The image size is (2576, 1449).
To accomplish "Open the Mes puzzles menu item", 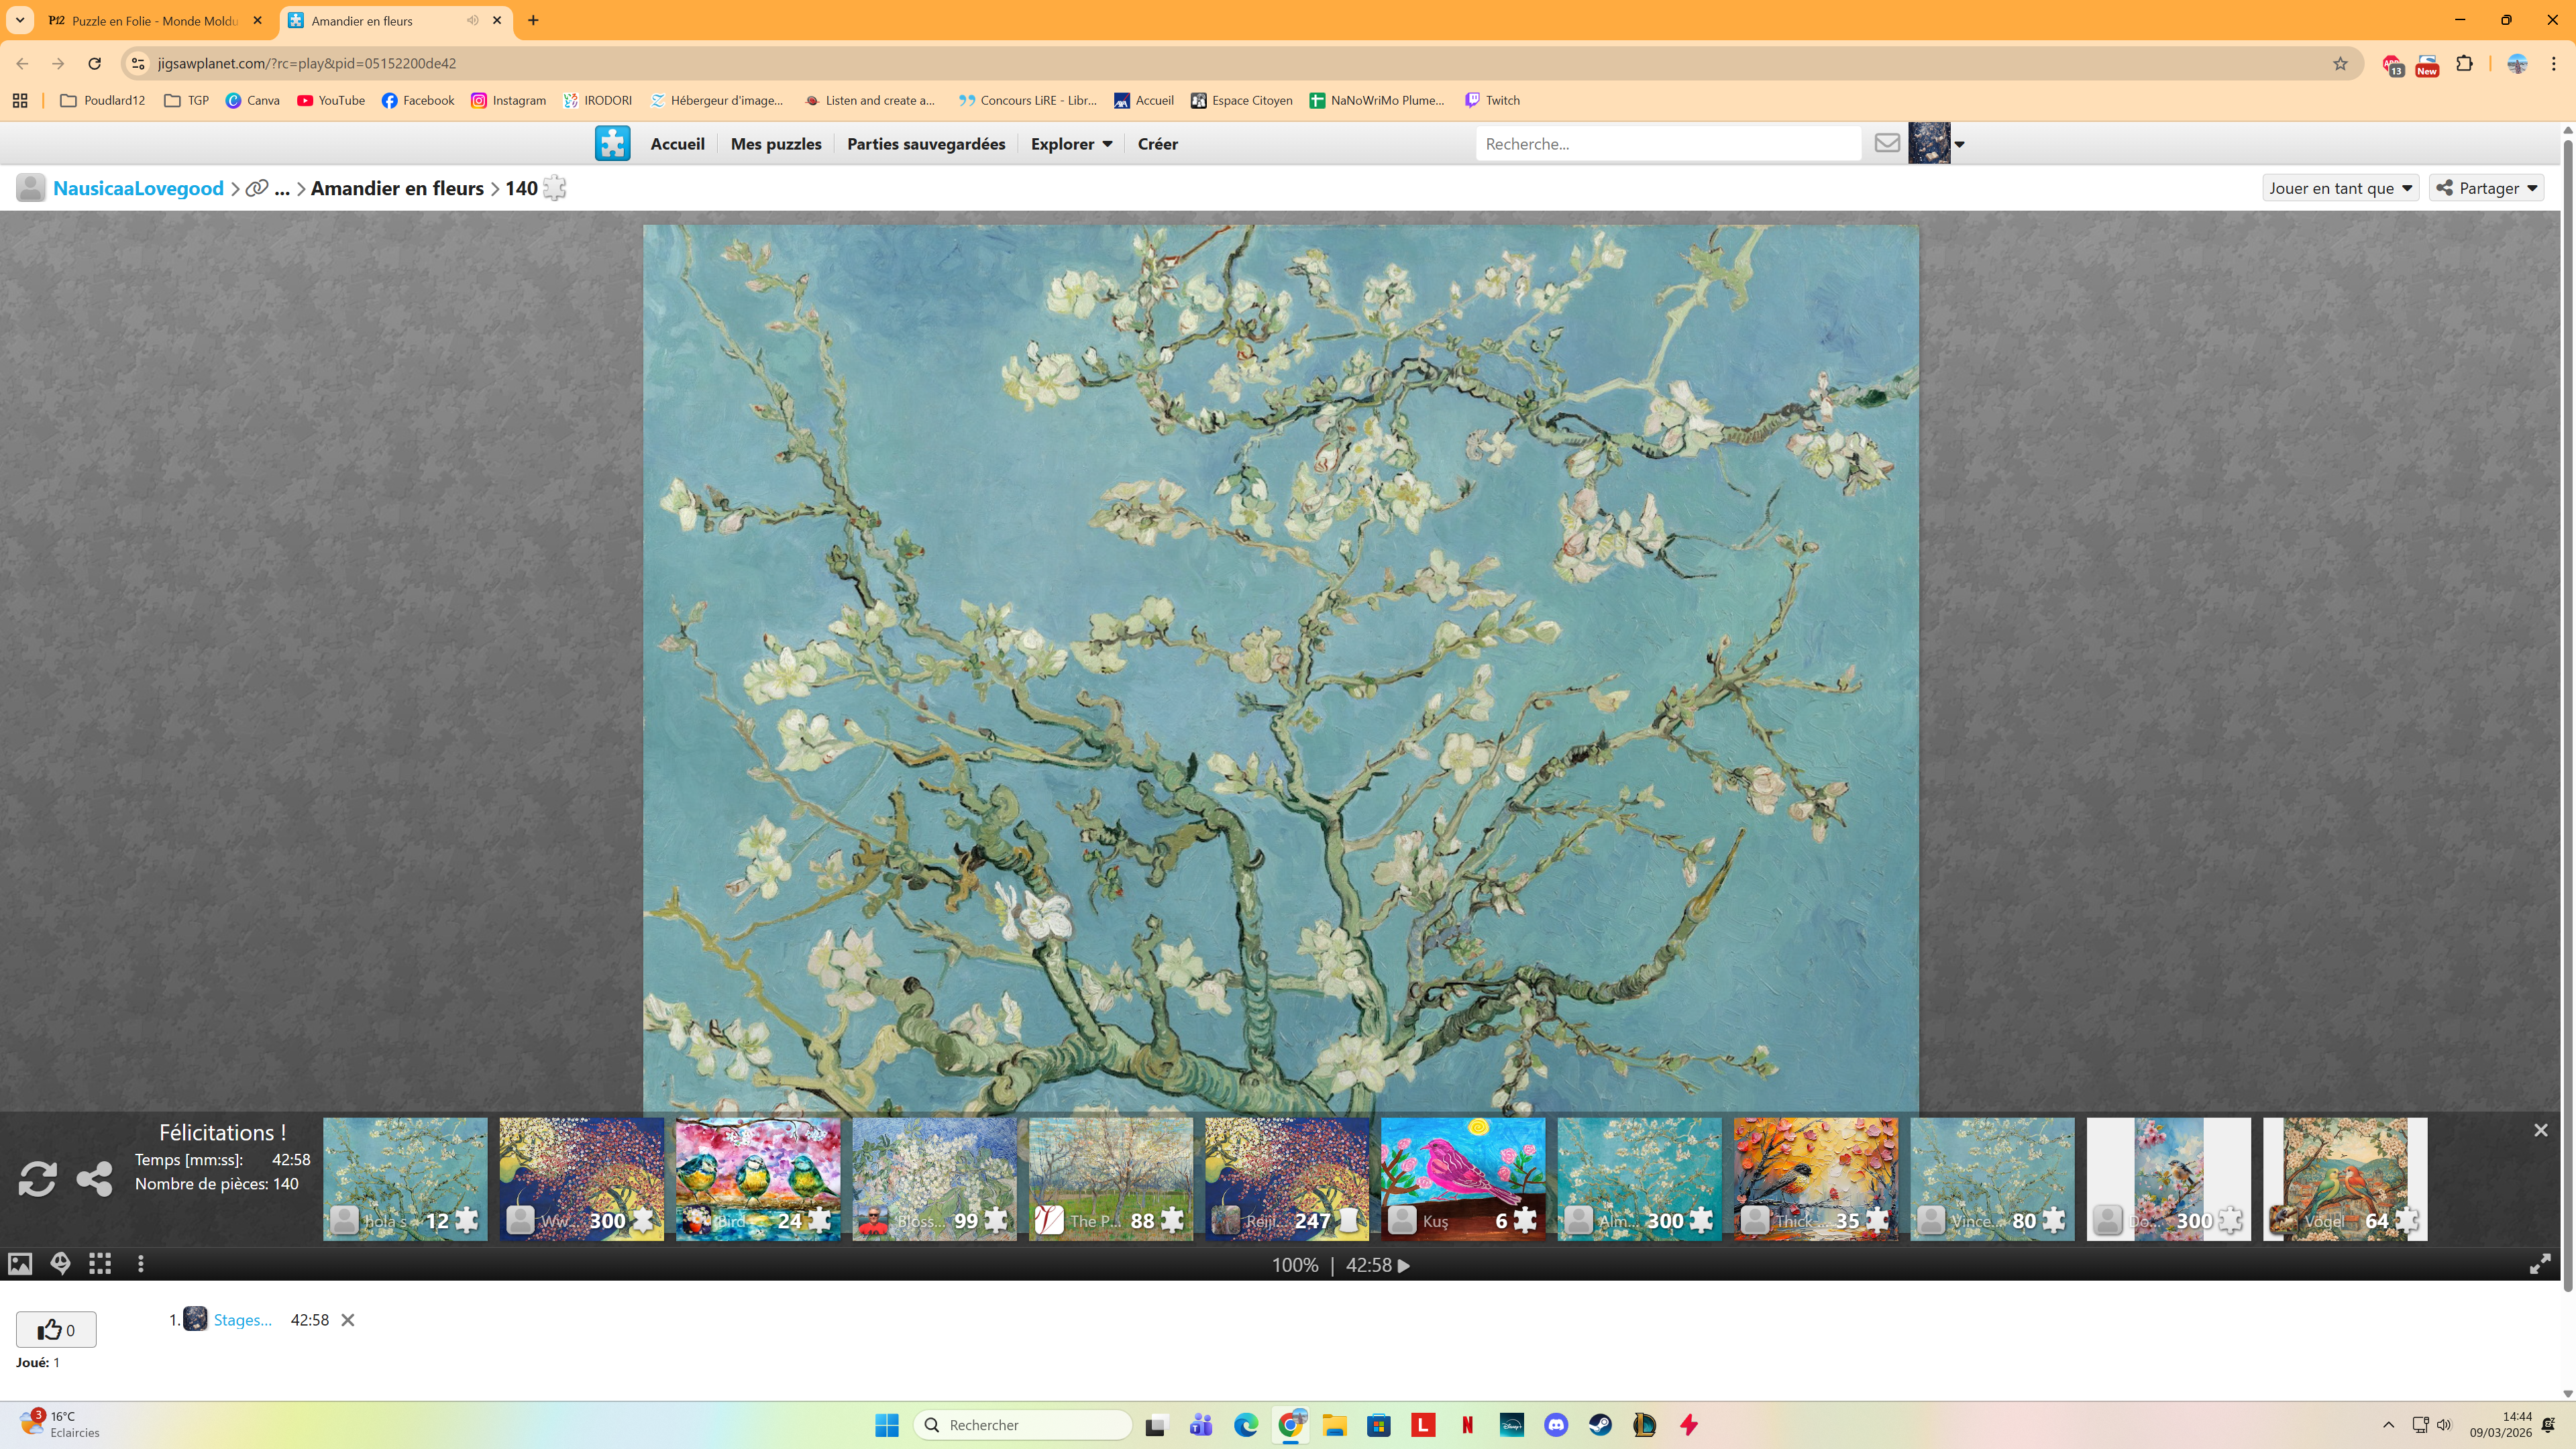I will (x=775, y=144).
